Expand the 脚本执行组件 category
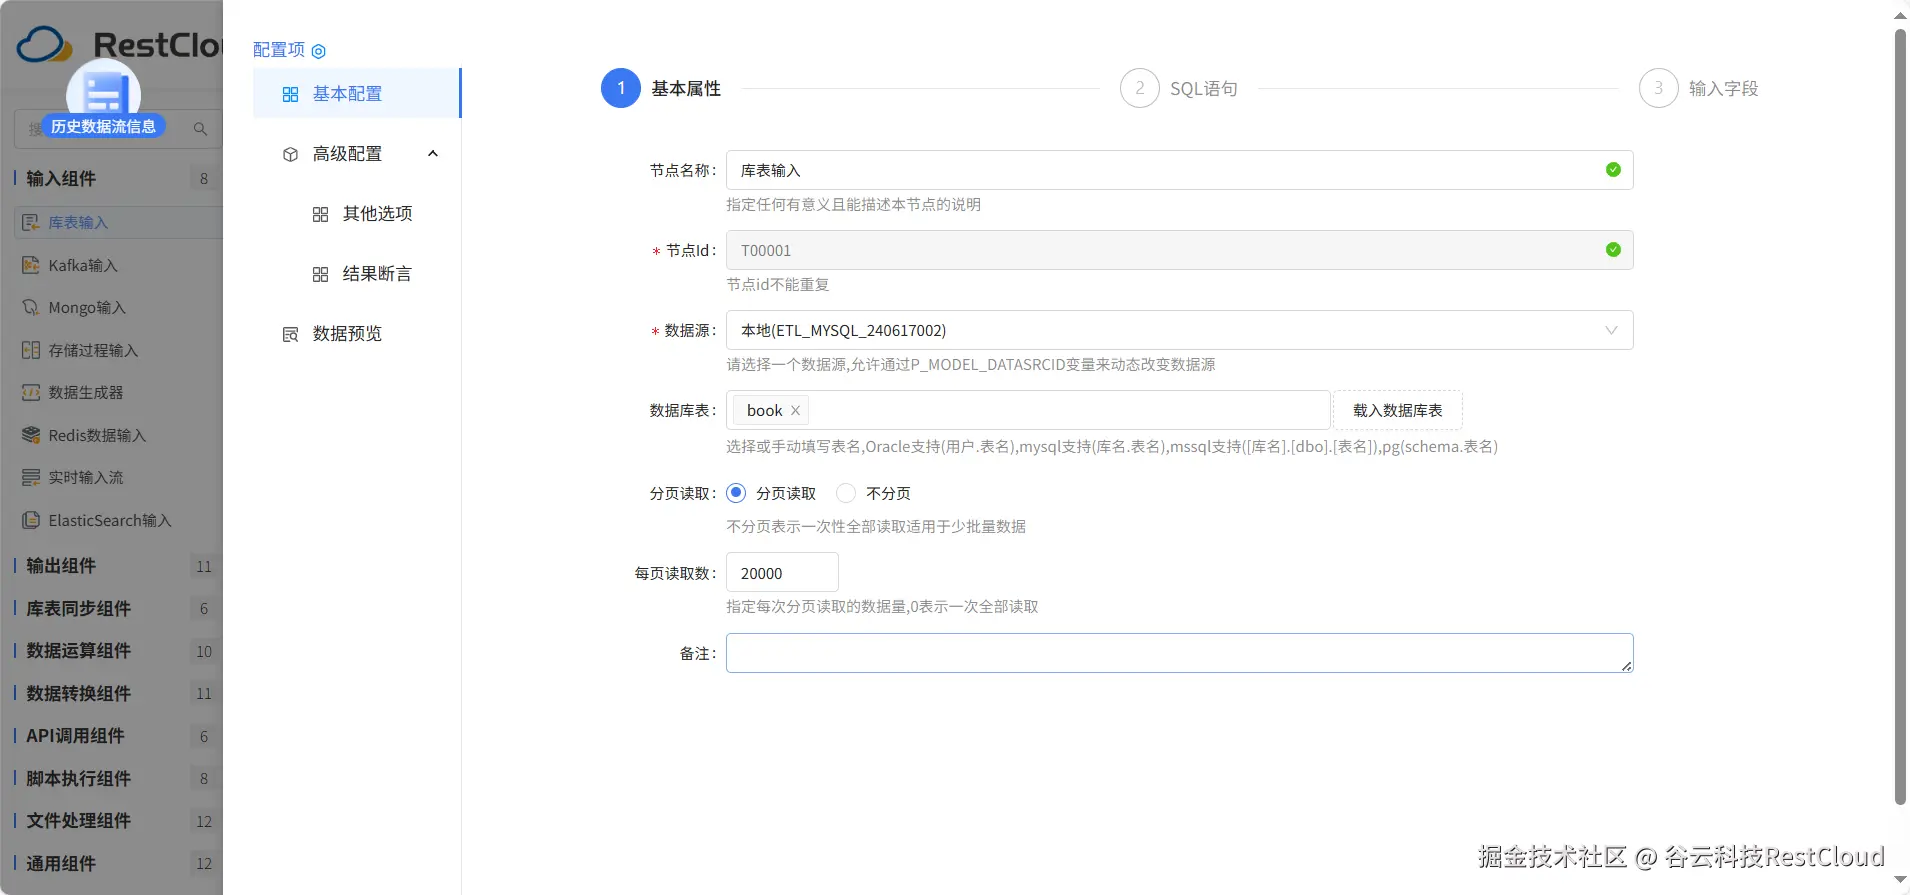Image resolution: width=1910 pixels, height=895 pixels. 111,778
